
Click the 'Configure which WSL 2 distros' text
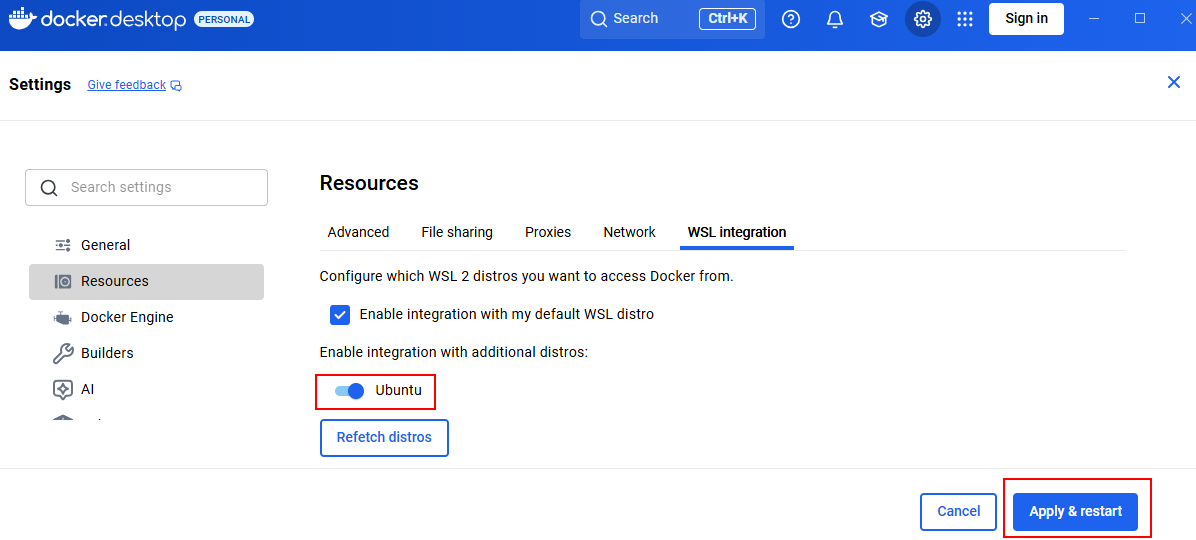pyautogui.click(x=526, y=277)
